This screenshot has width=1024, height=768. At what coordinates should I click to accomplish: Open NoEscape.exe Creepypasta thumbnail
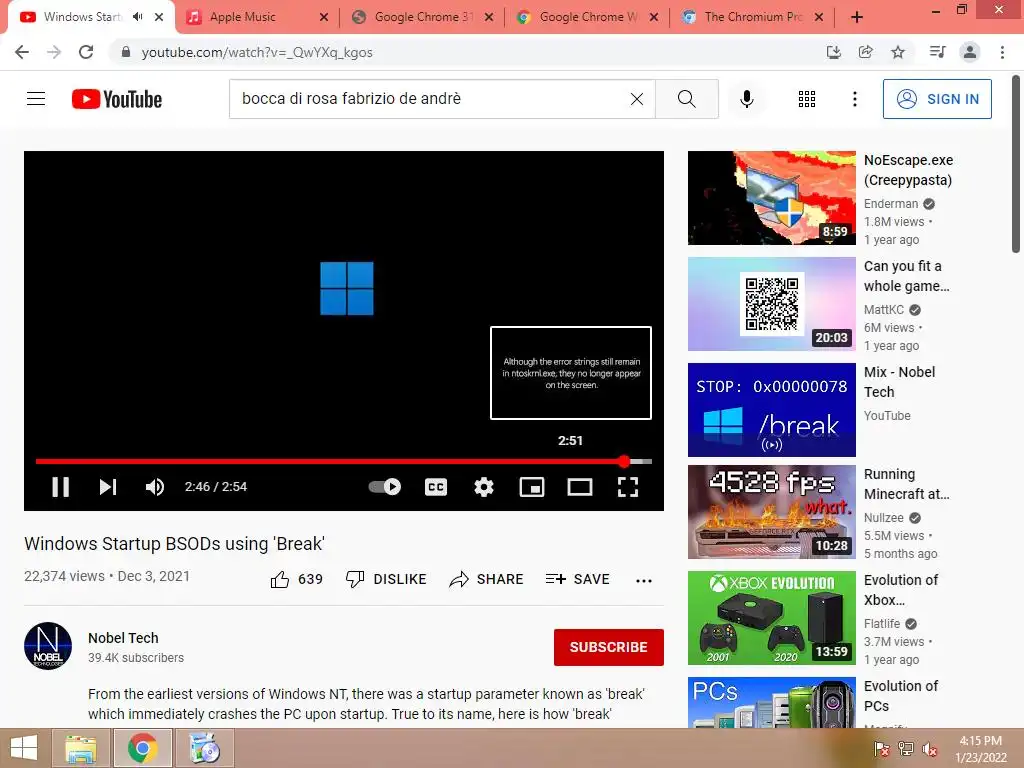click(x=771, y=198)
